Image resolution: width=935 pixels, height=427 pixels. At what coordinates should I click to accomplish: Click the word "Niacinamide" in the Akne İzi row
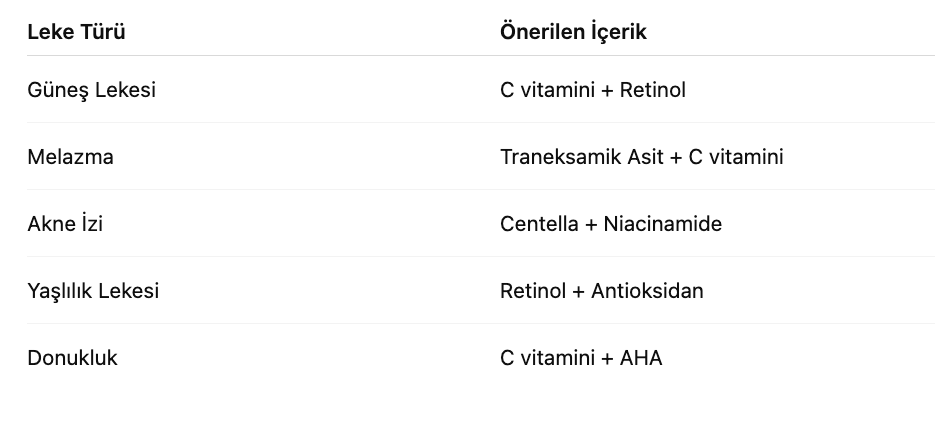click(x=662, y=224)
